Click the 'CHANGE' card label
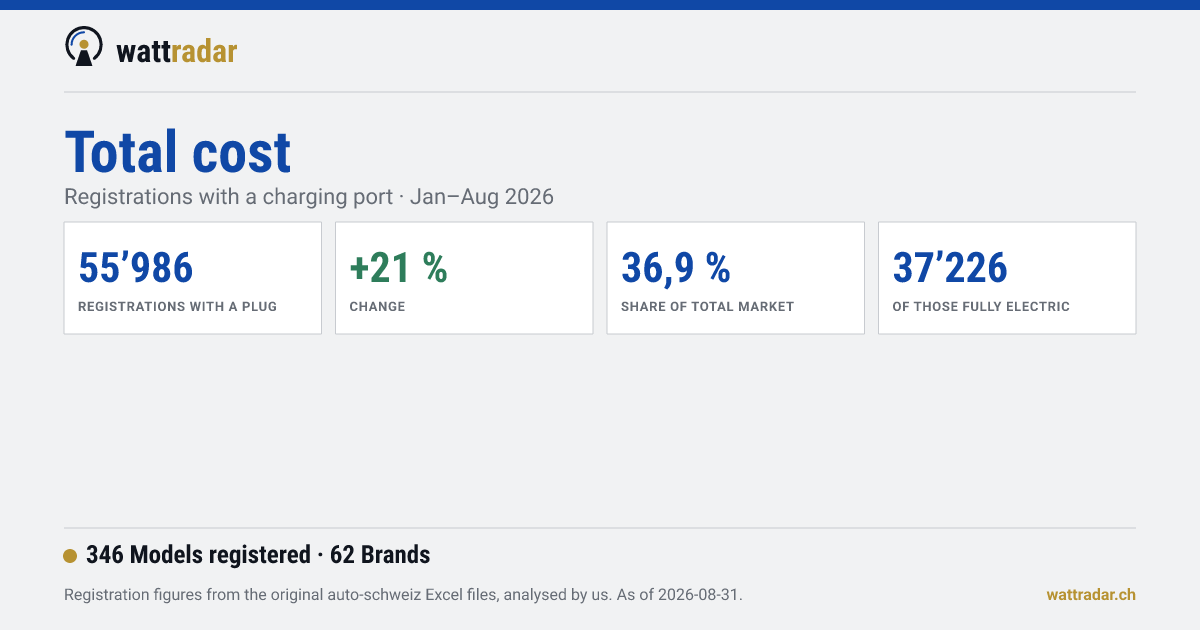The height and width of the screenshot is (630, 1200). 377,306
